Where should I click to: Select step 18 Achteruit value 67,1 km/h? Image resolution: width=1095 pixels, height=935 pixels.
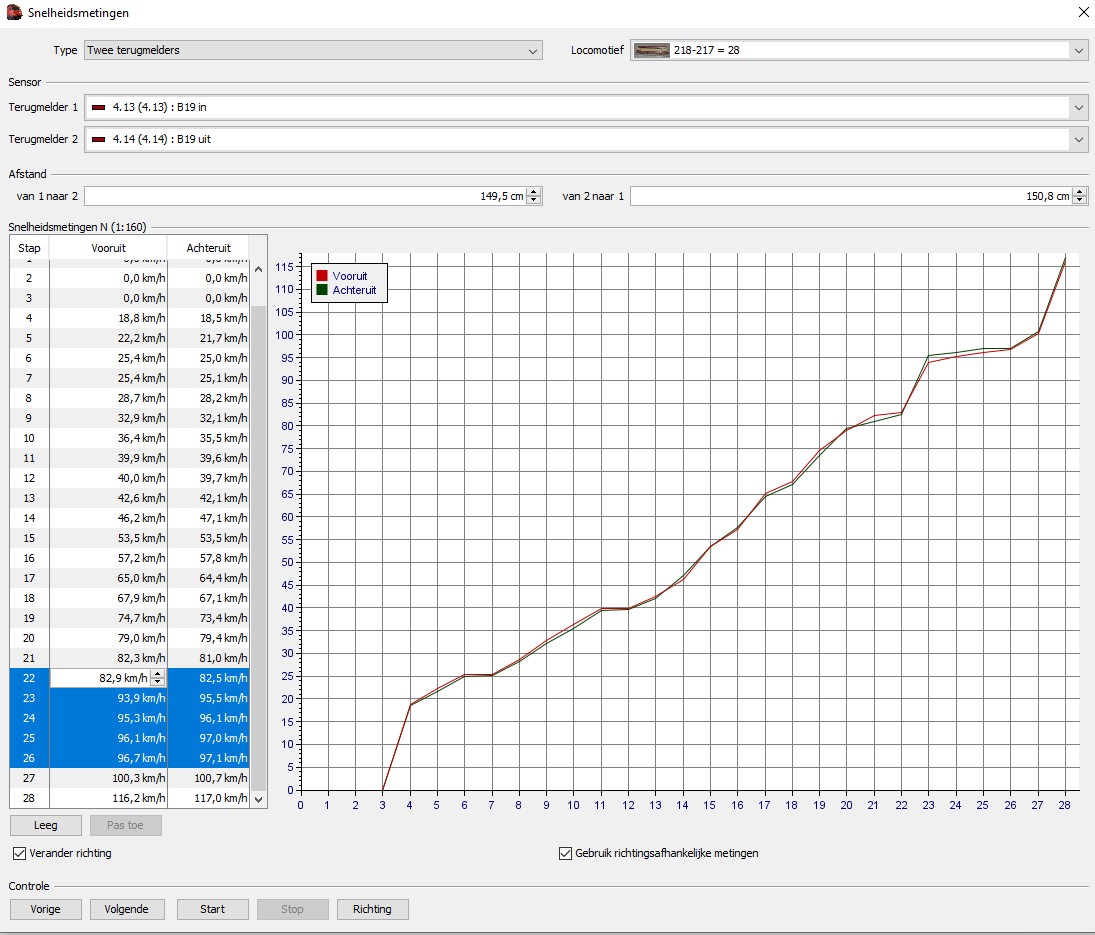point(208,598)
